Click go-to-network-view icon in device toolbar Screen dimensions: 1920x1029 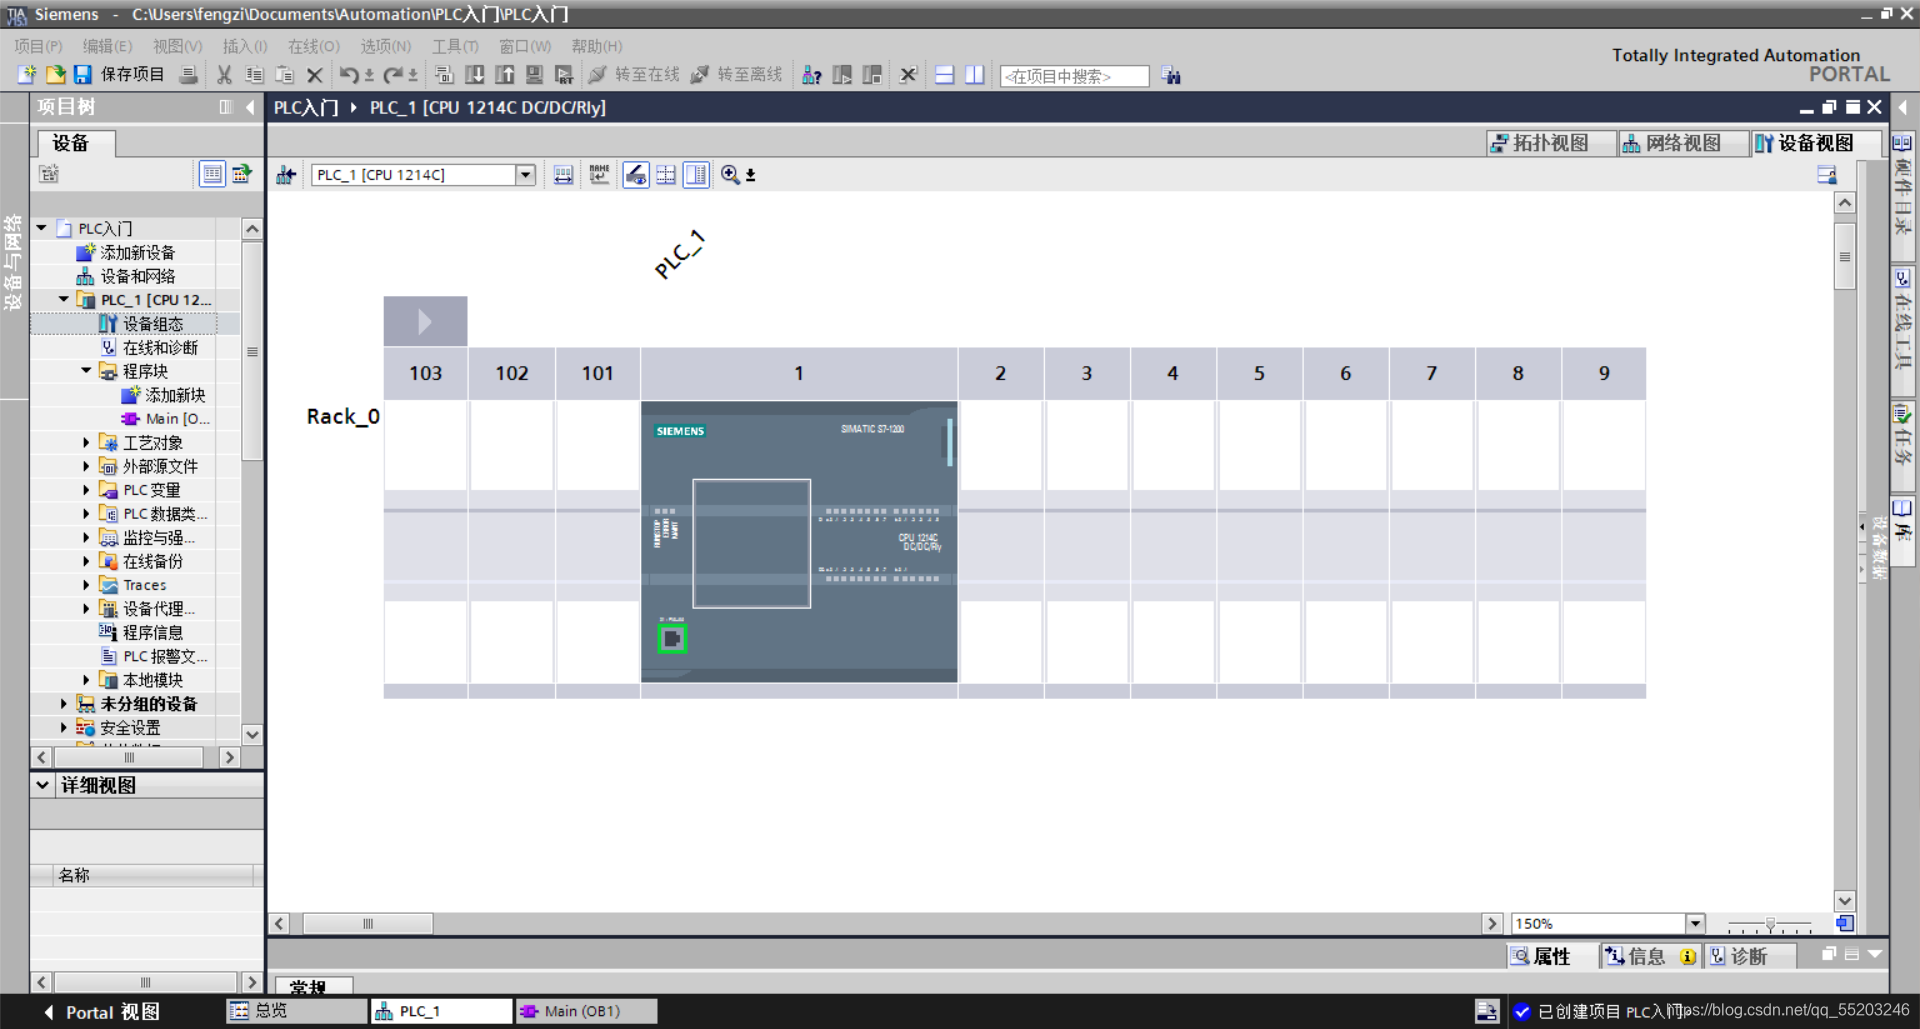[286, 175]
